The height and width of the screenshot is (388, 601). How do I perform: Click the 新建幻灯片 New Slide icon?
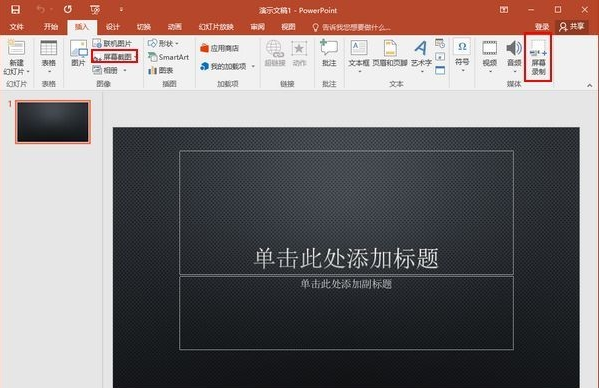tap(16, 48)
